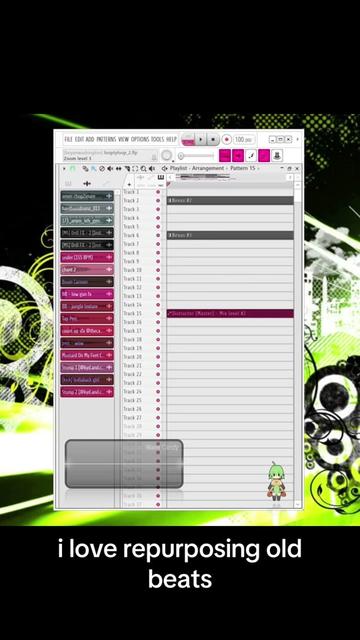This screenshot has width=360, height=640.
Task: Click the piano keys icon above tracks
Action: click(x=160, y=178)
